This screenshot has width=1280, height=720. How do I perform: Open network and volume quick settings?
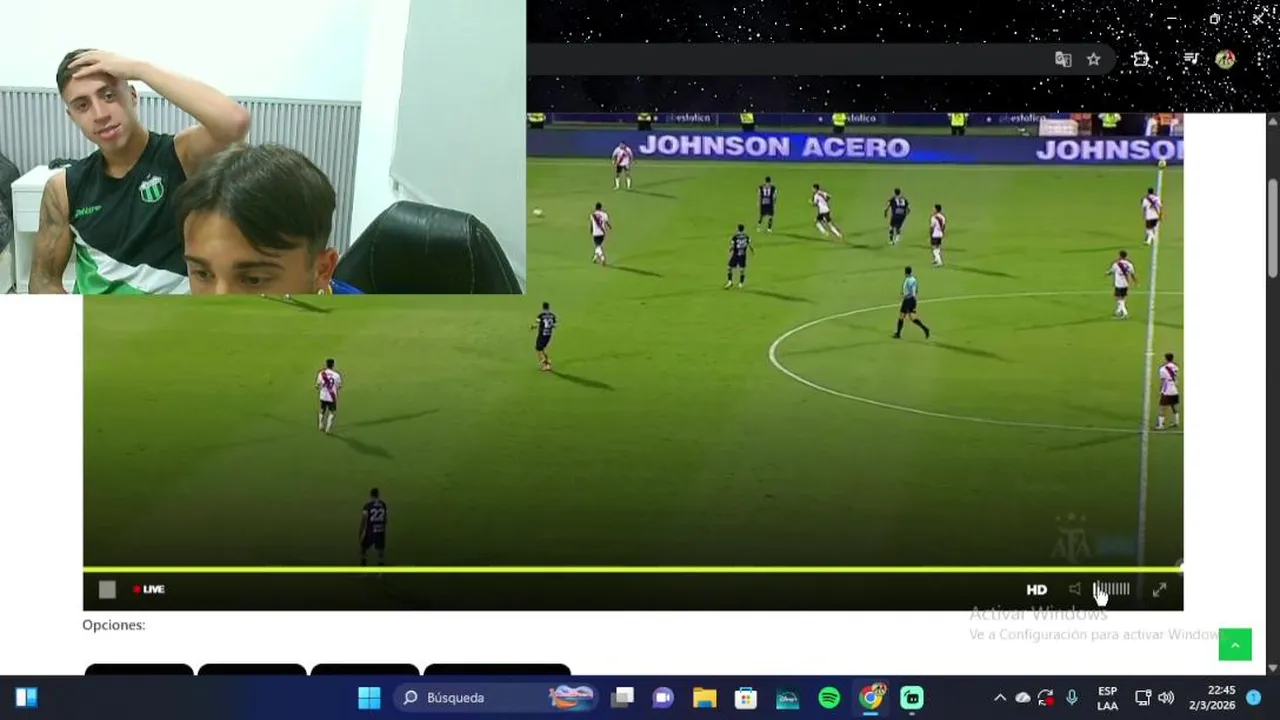(x=1154, y=698)
